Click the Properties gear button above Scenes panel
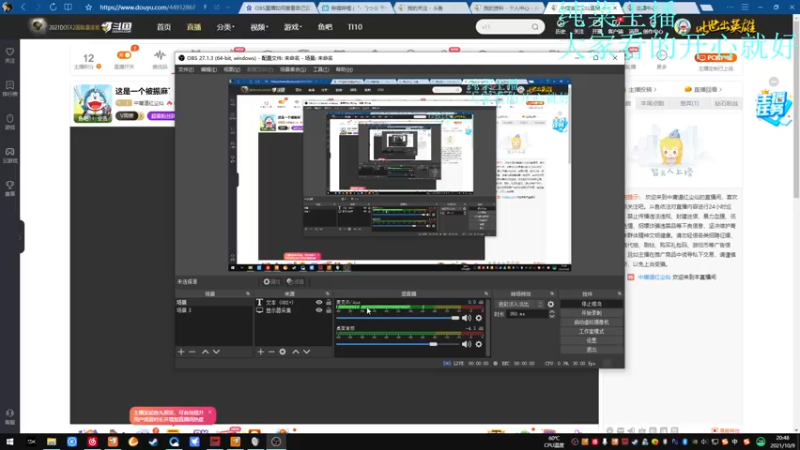 click(271, 282)
